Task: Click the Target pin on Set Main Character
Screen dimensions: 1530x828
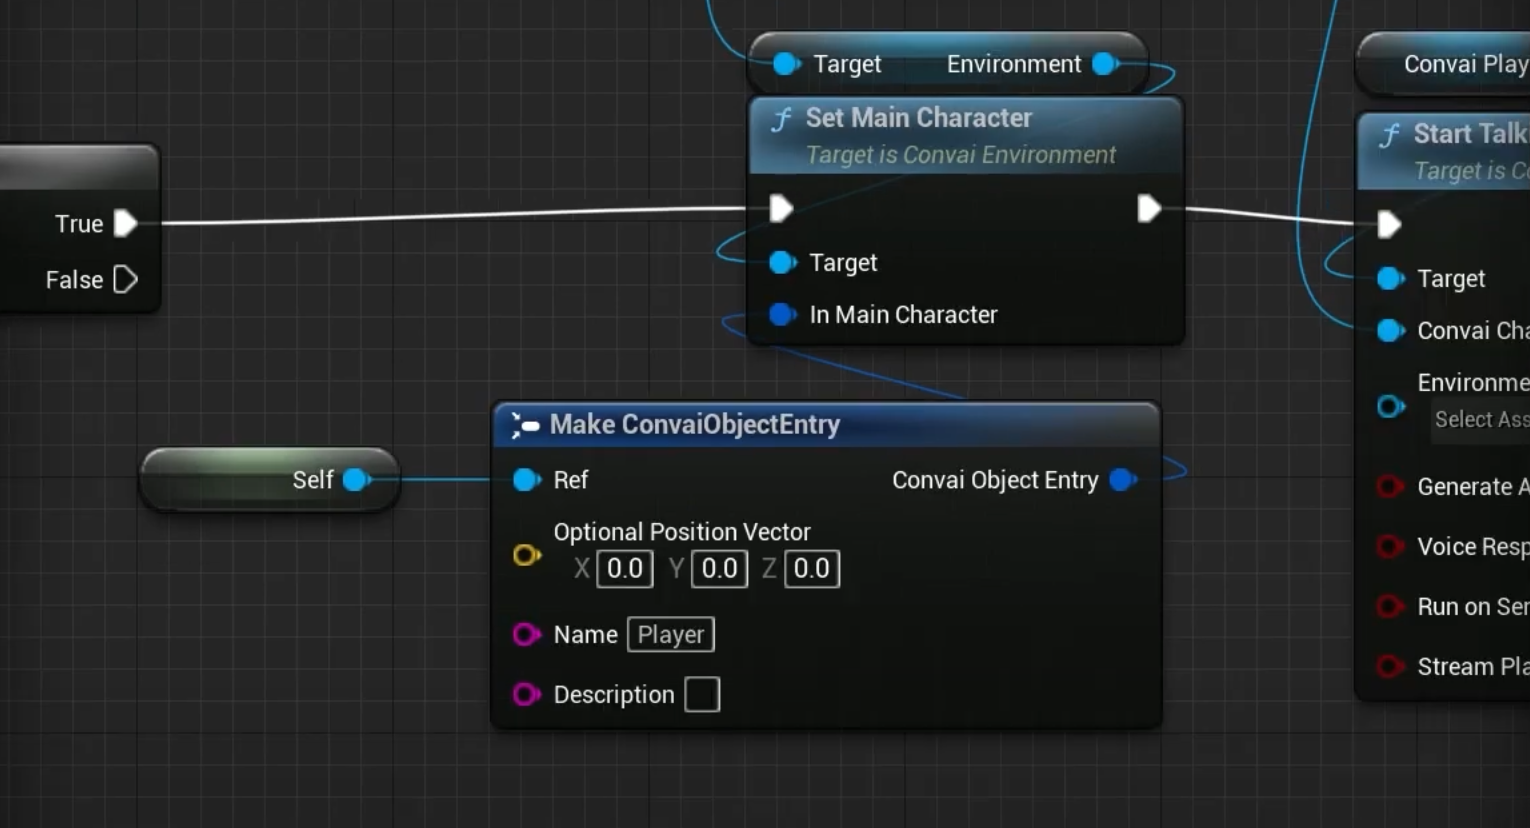Action: point(782,262)
